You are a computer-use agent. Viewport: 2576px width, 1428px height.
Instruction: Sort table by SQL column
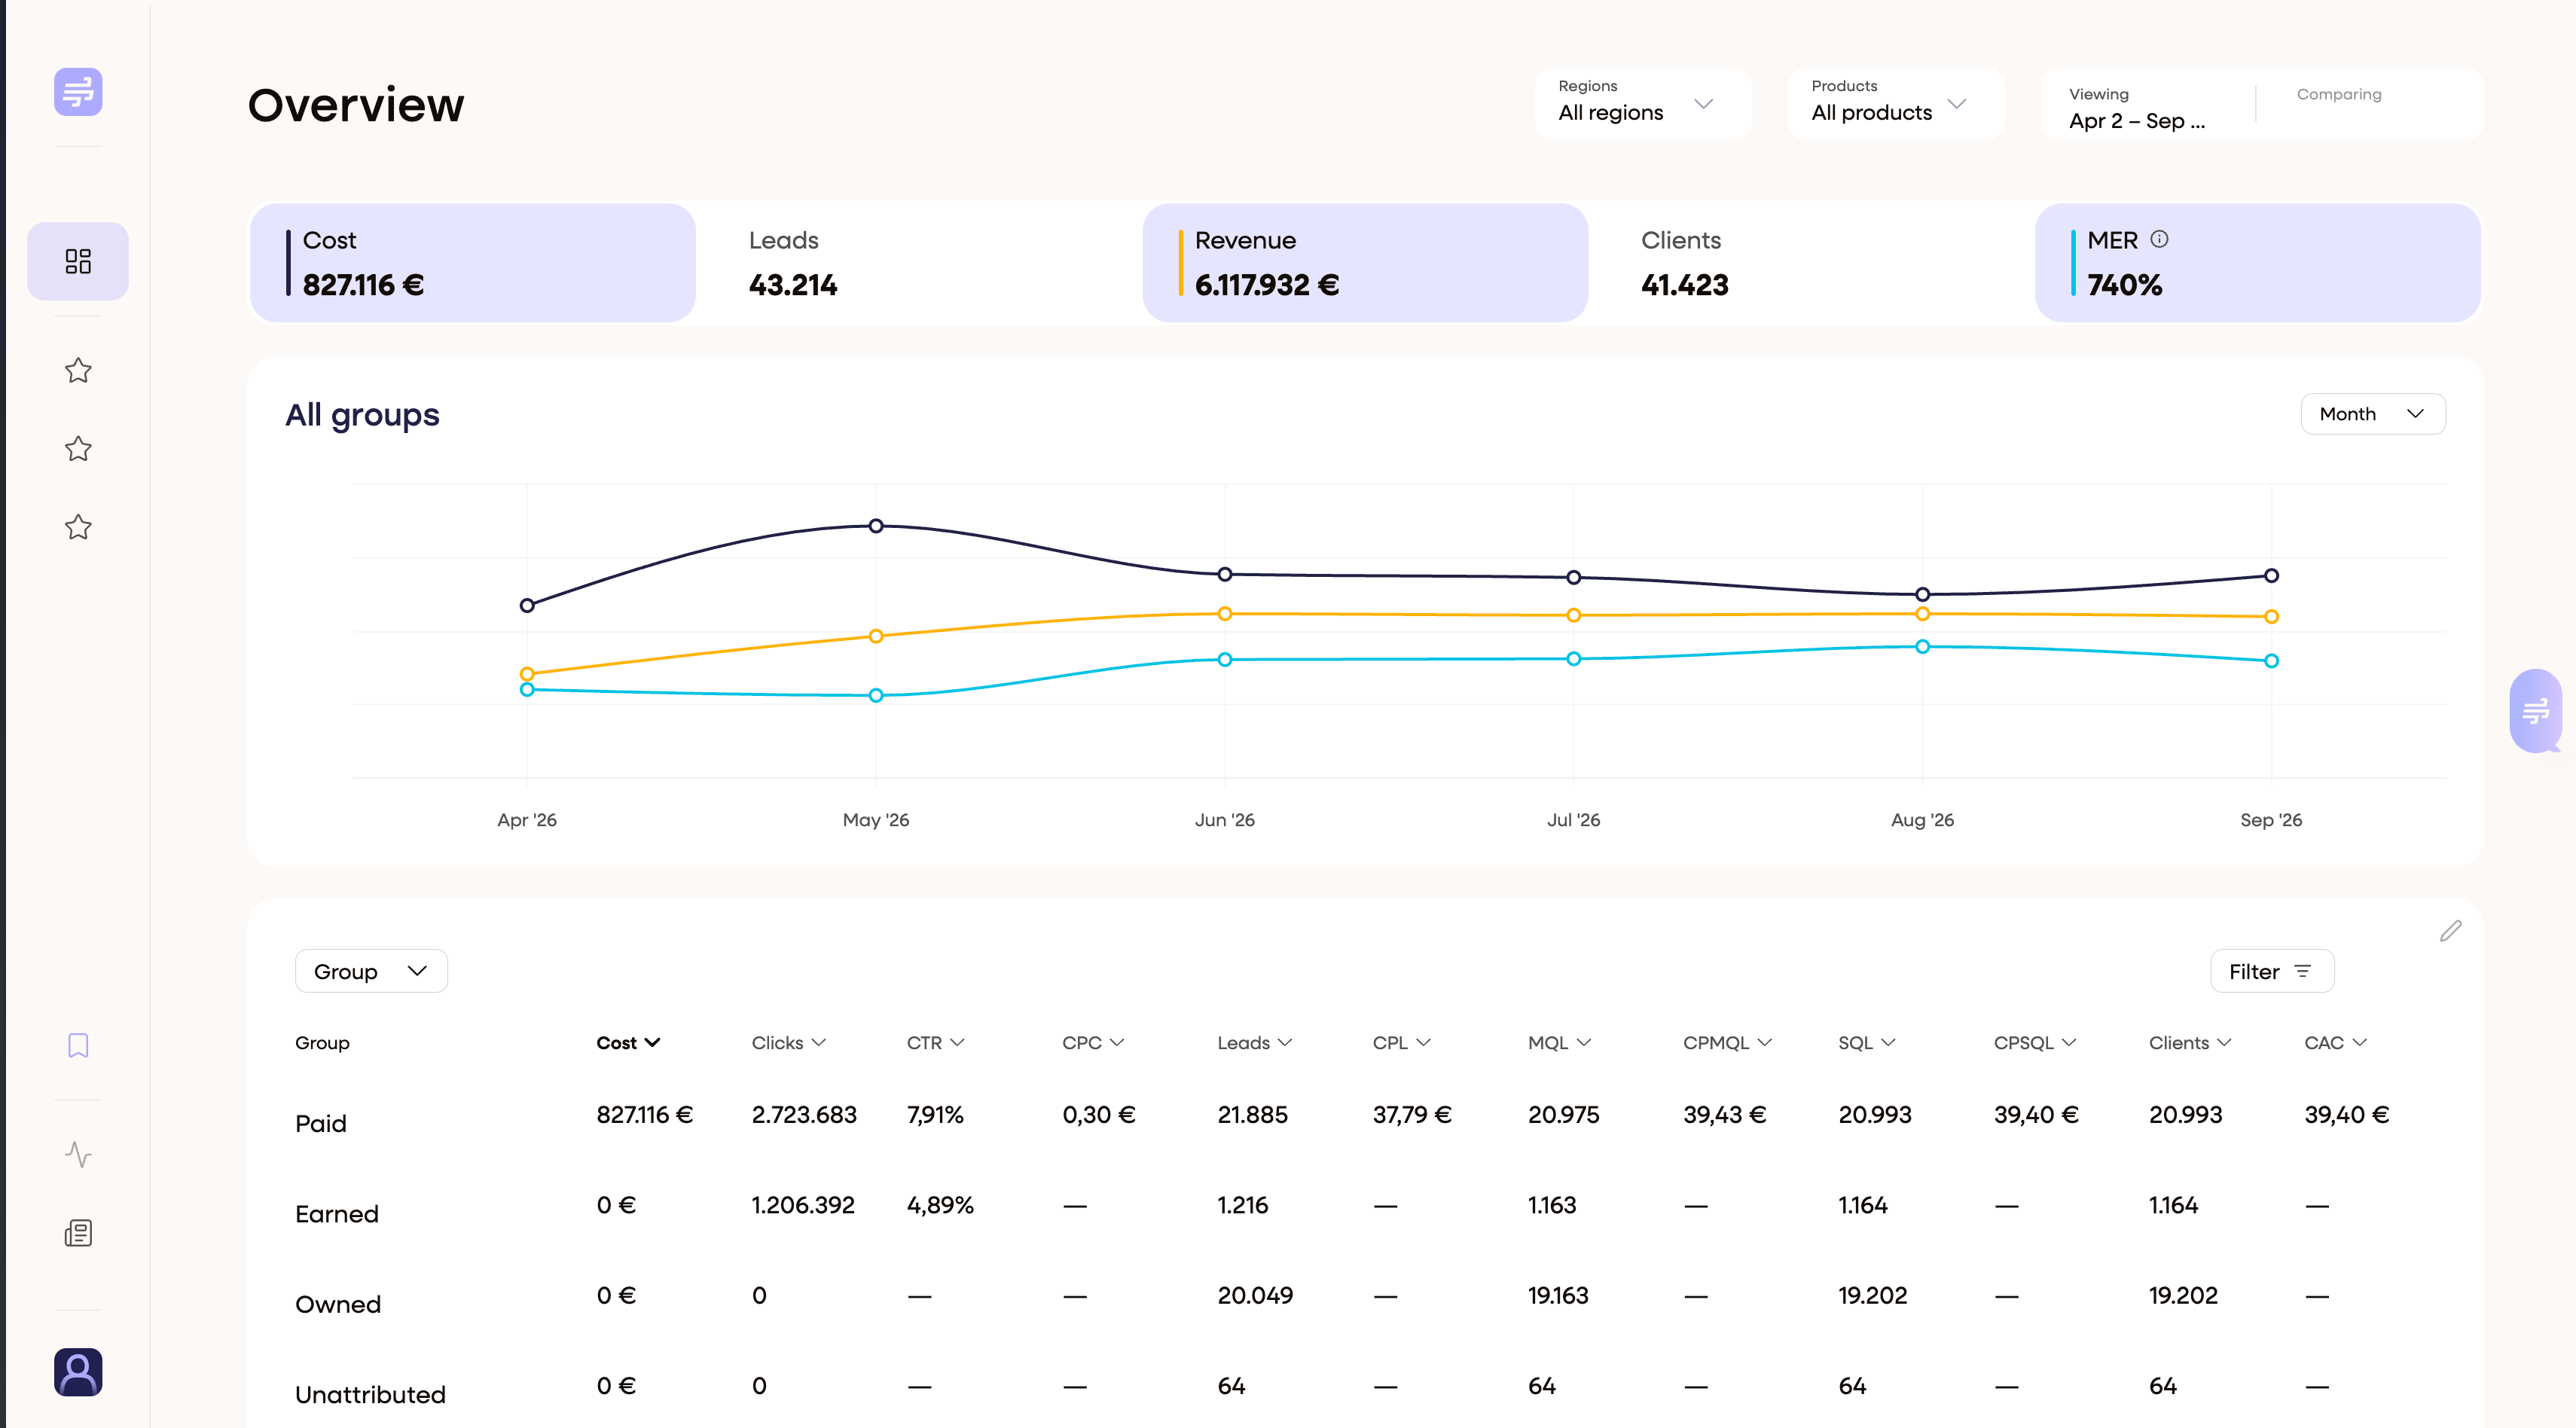click(x=1866, y=1042)
